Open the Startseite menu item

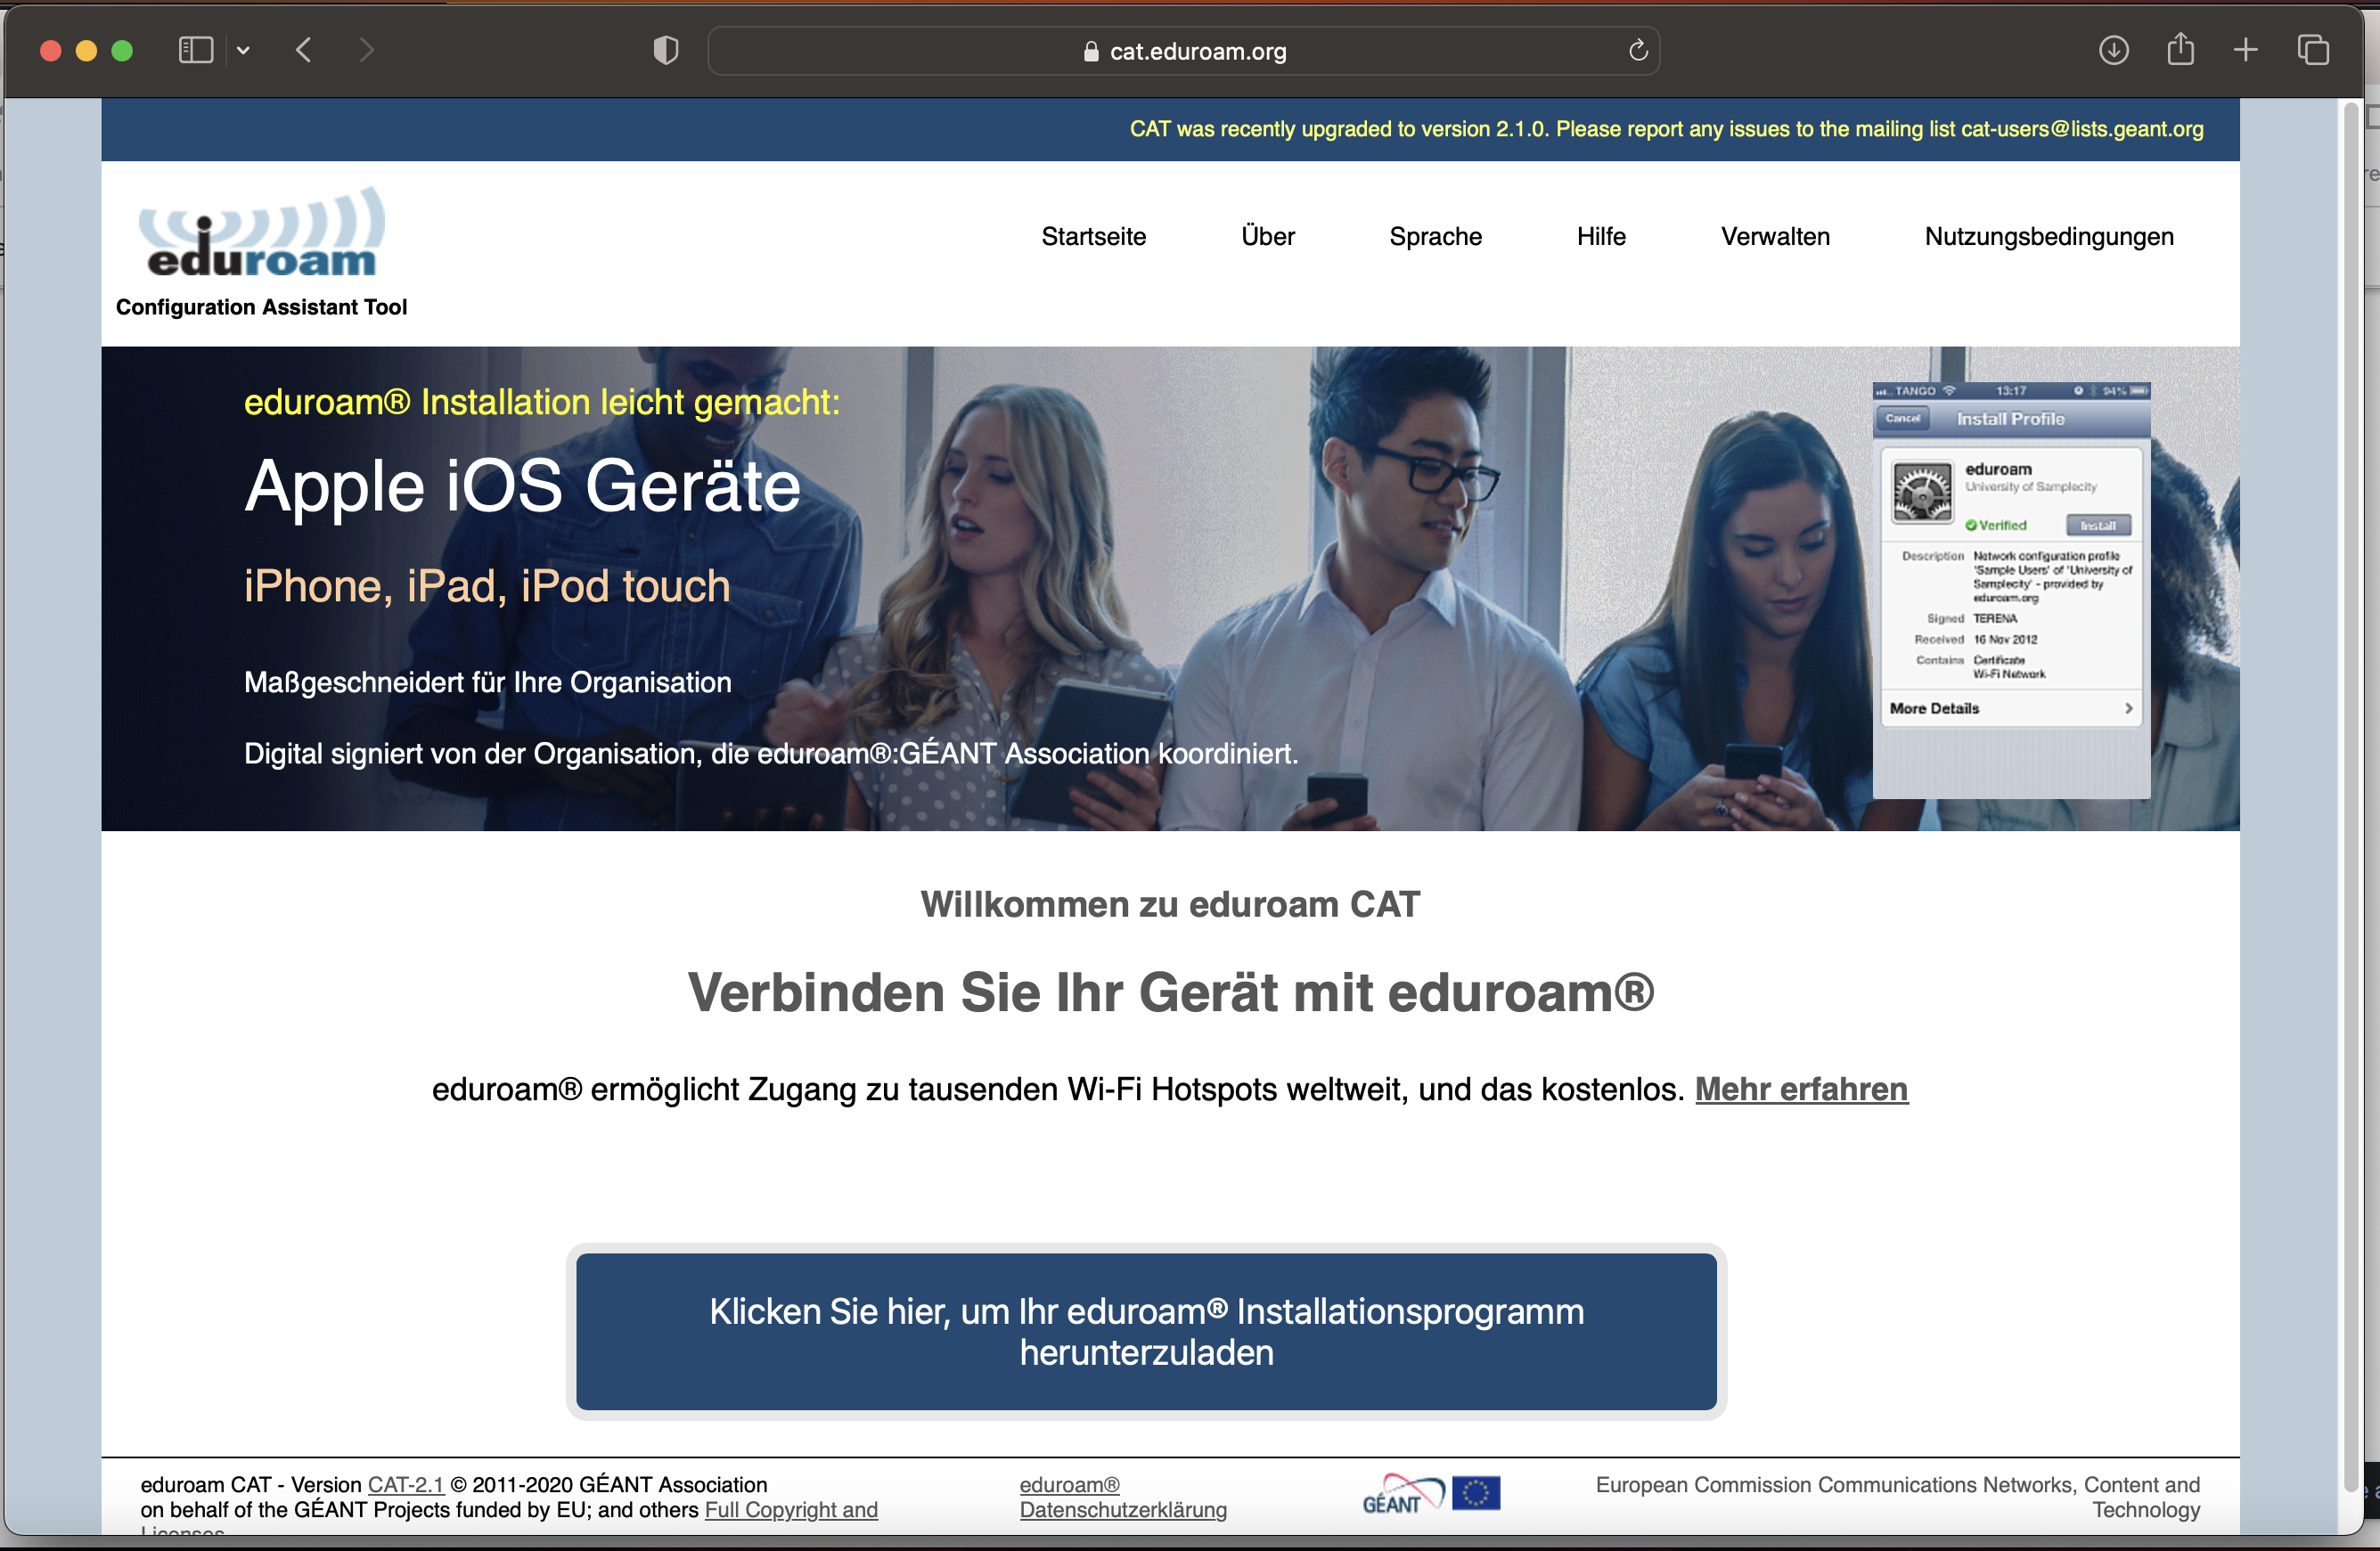click(1093, 237)
